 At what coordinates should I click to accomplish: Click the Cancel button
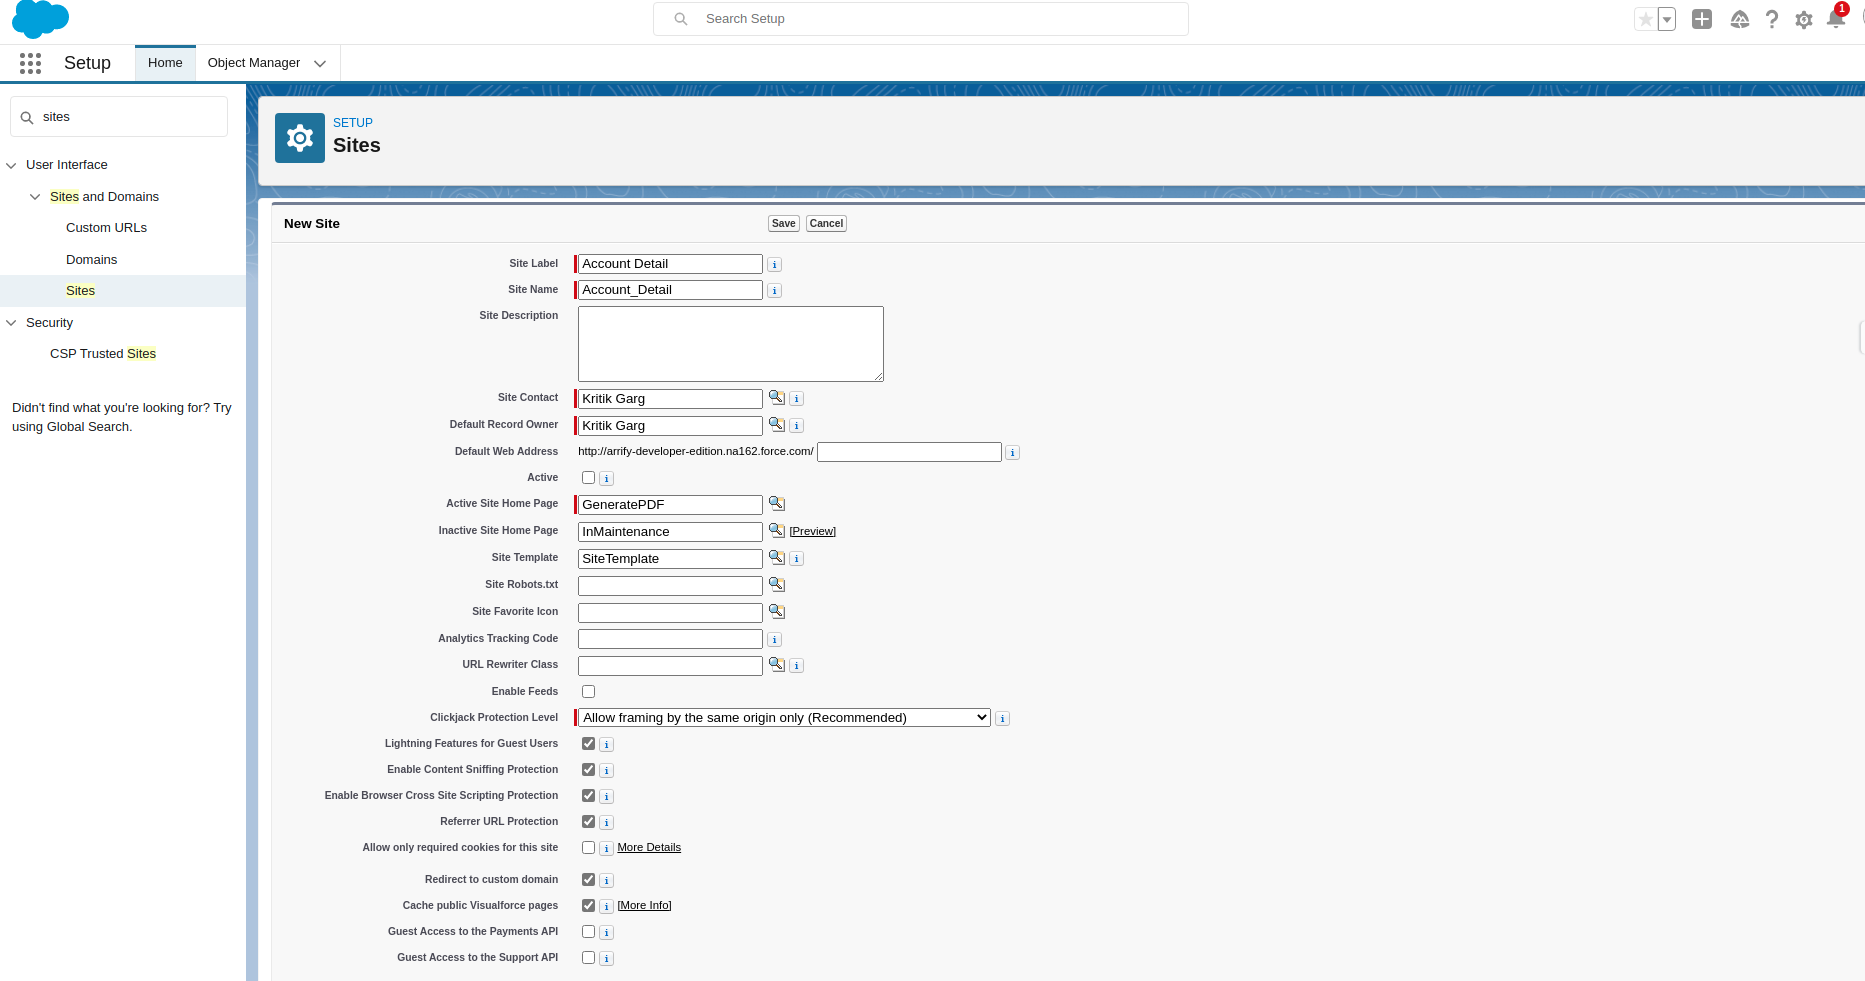pyautogui.click(x=826, y=224)
